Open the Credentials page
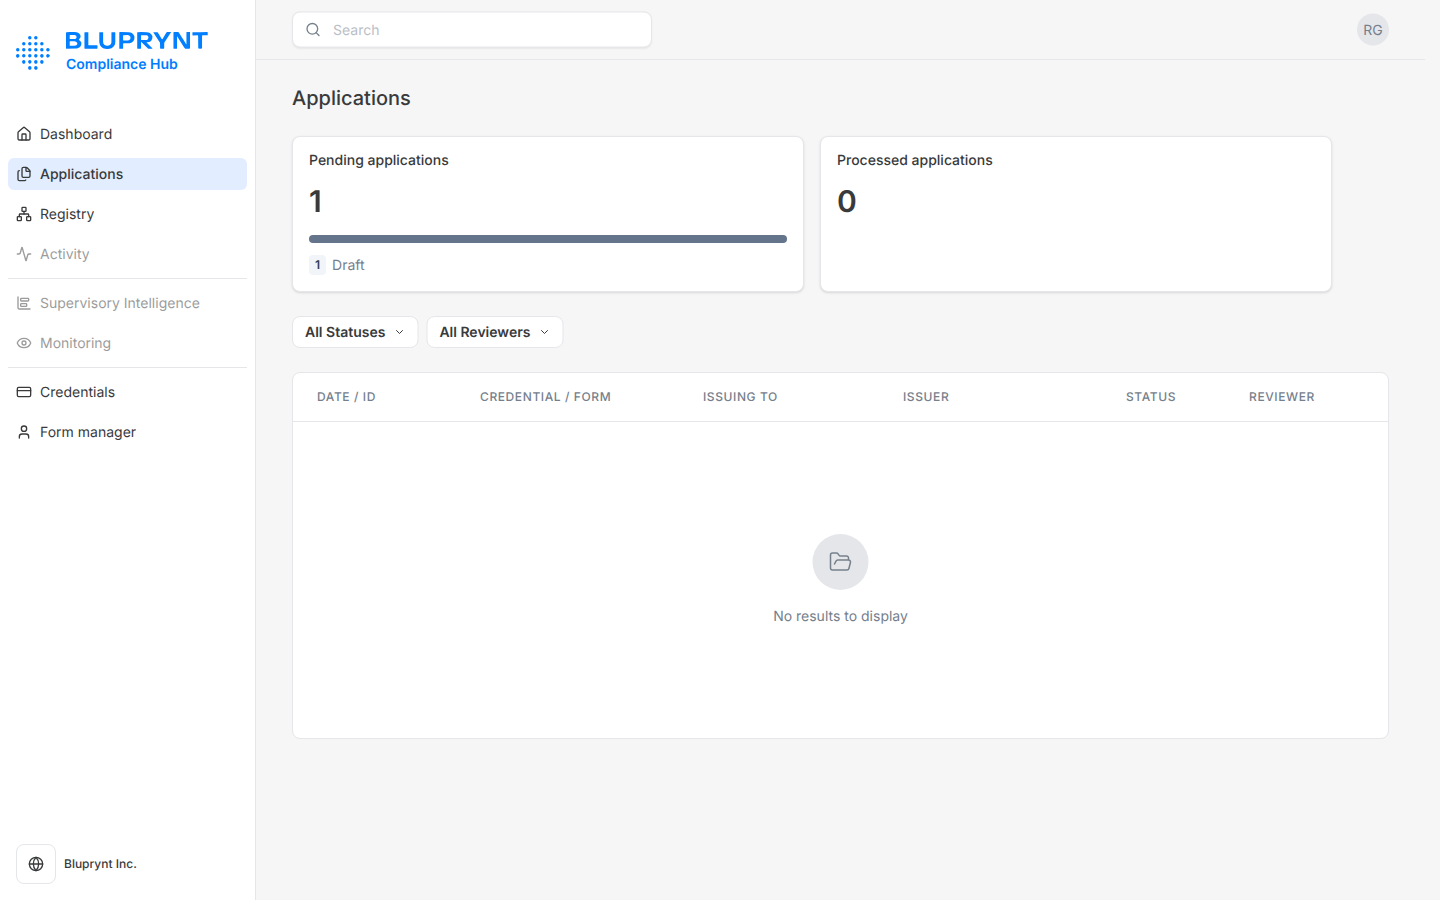The image size is (1440, 900). [127, 392]
